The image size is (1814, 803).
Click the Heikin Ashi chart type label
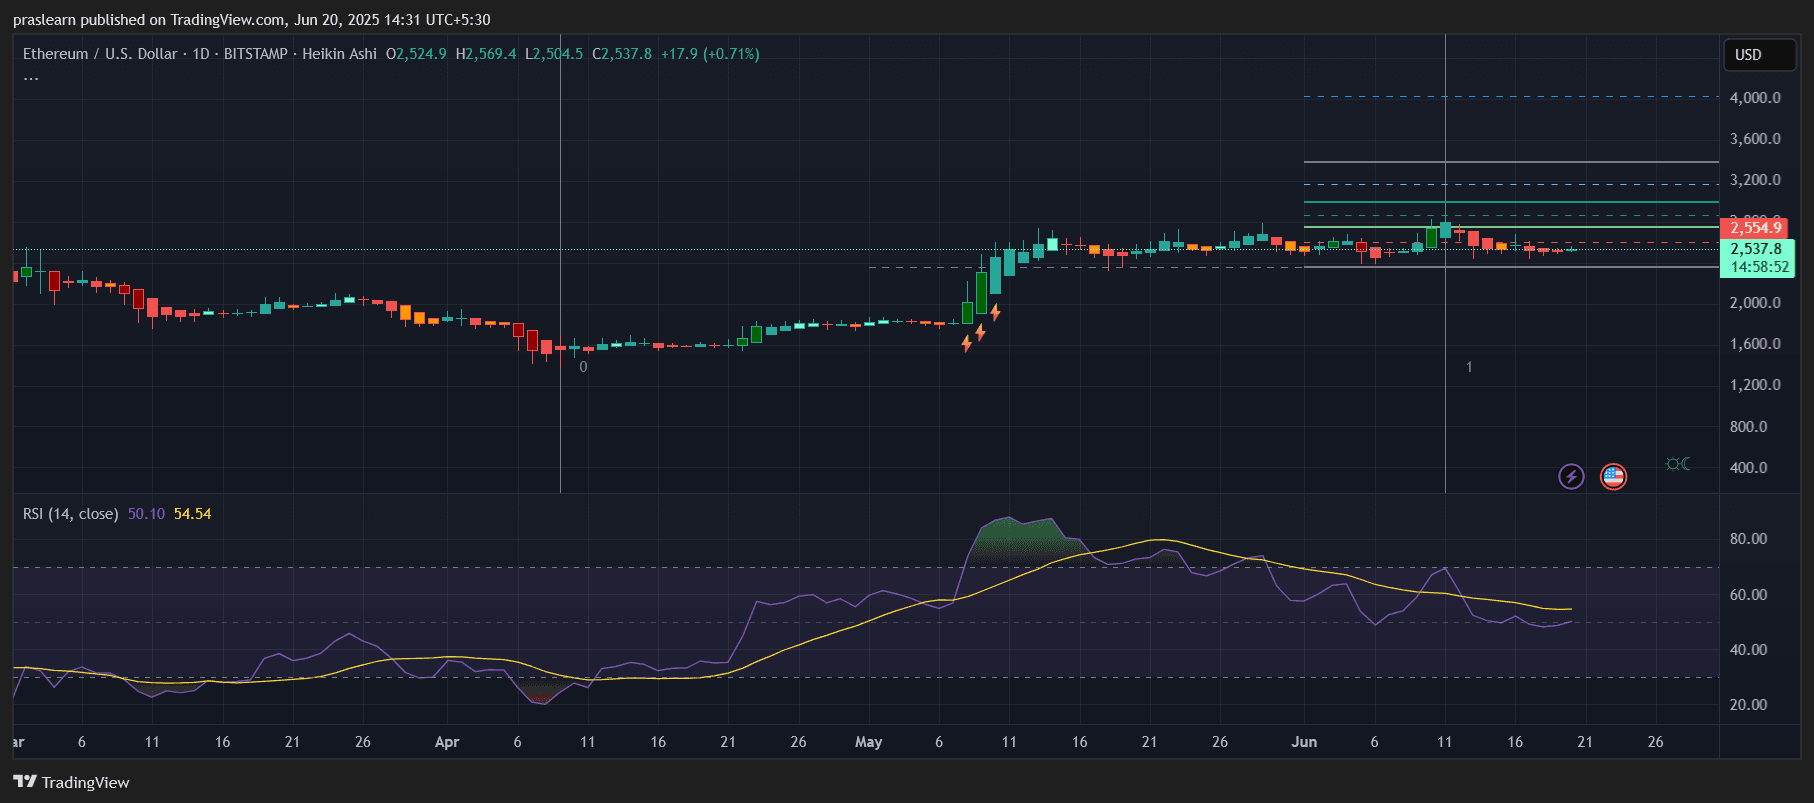(339, 54)
